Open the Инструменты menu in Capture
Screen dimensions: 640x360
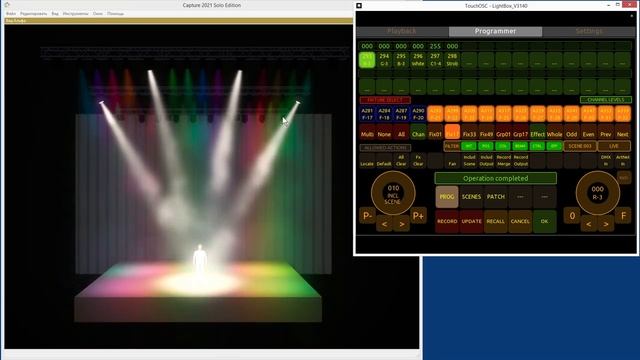(x=76, y=13)
